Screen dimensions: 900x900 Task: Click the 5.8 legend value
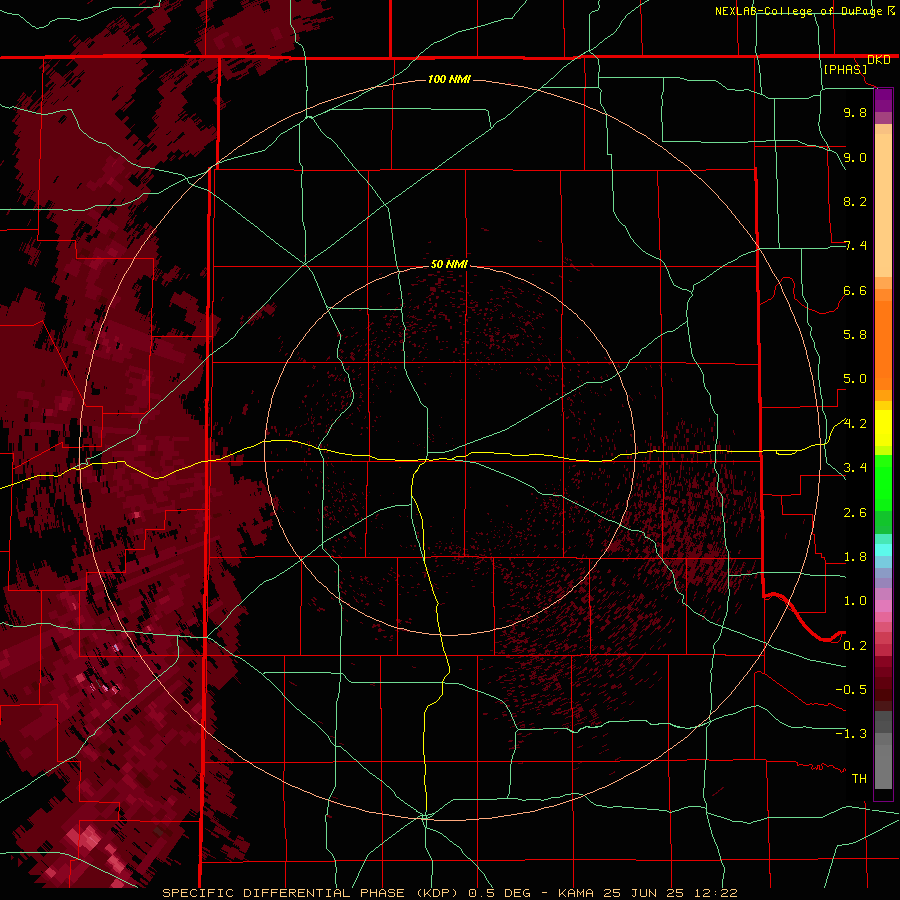coord(855,335)
